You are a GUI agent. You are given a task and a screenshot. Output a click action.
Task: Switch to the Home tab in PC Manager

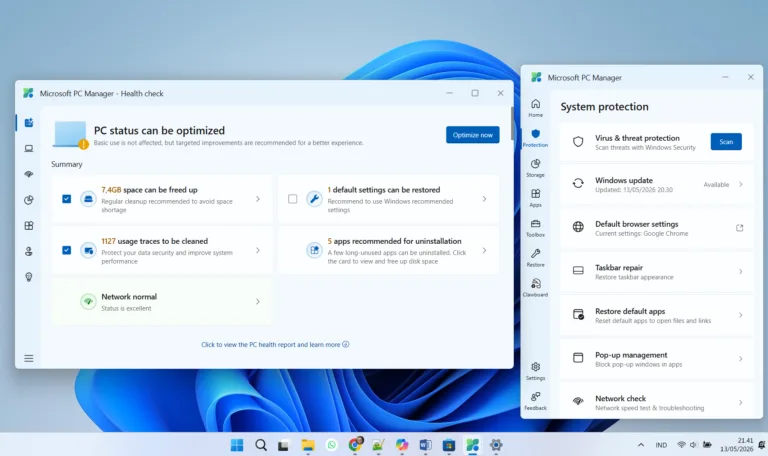535,108
